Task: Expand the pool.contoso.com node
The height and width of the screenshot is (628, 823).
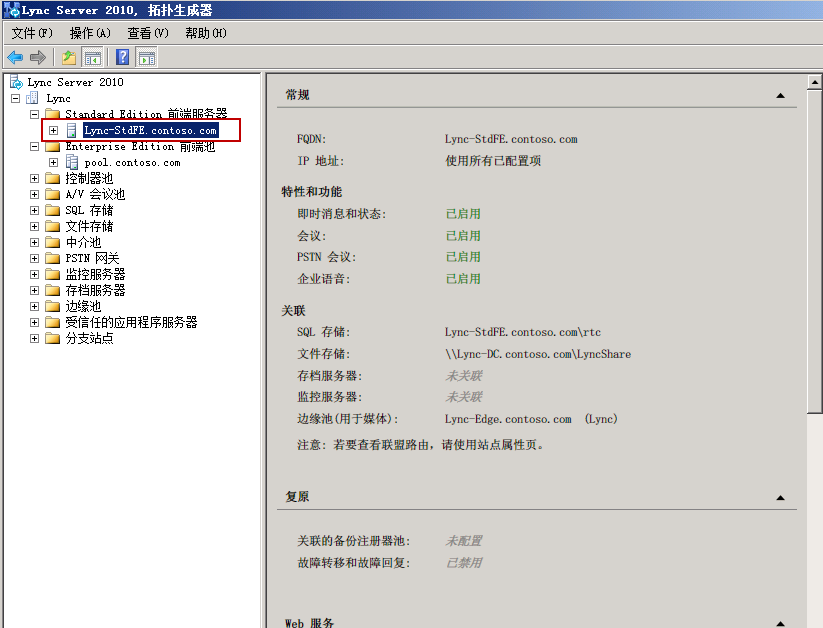Action: click(54, 162)
